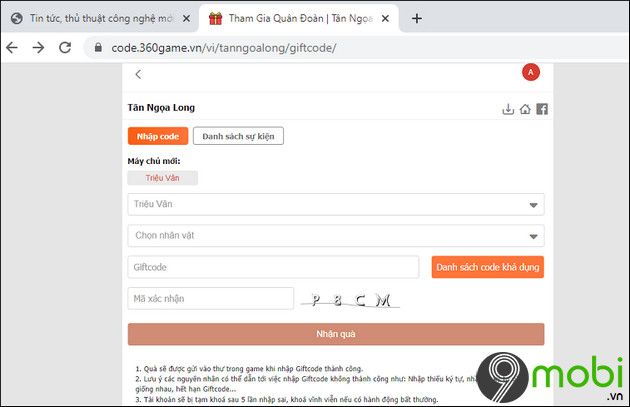
Task: Open the 'Danh sách sự kiện' tab
Action: (x=238, y=136)
